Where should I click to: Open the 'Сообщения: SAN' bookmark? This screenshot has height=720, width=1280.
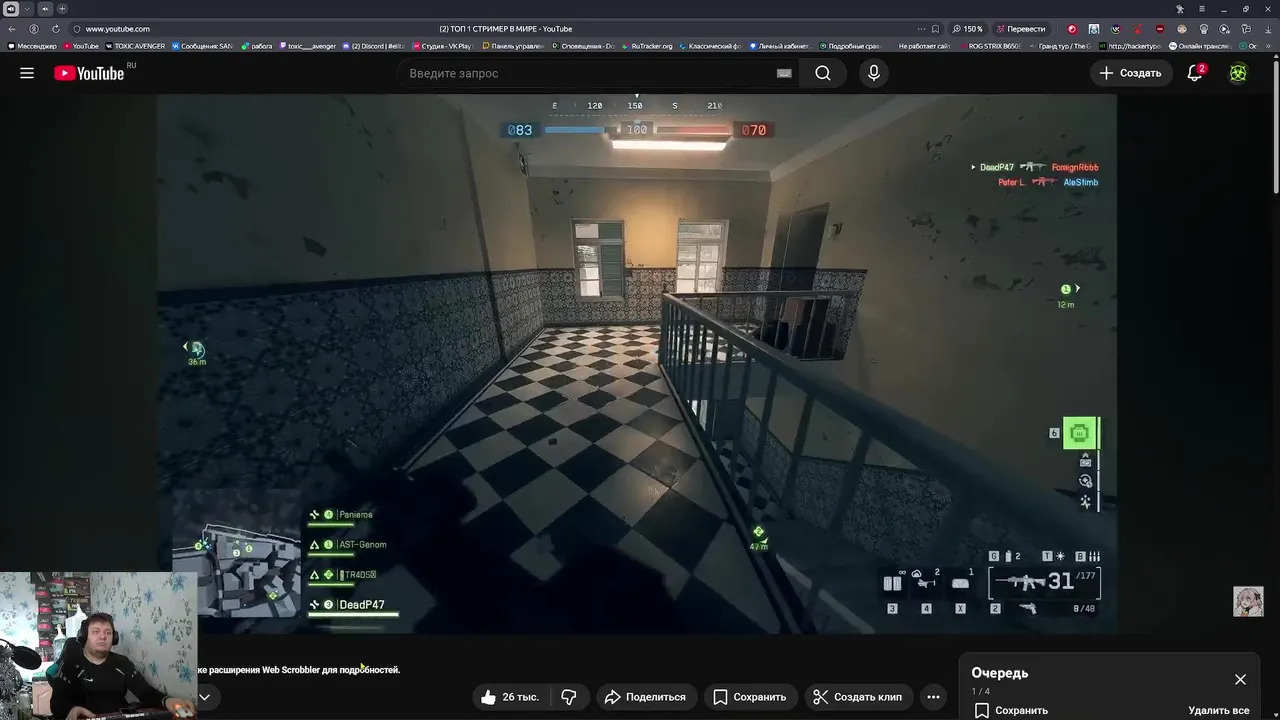[x=203, y=46]
